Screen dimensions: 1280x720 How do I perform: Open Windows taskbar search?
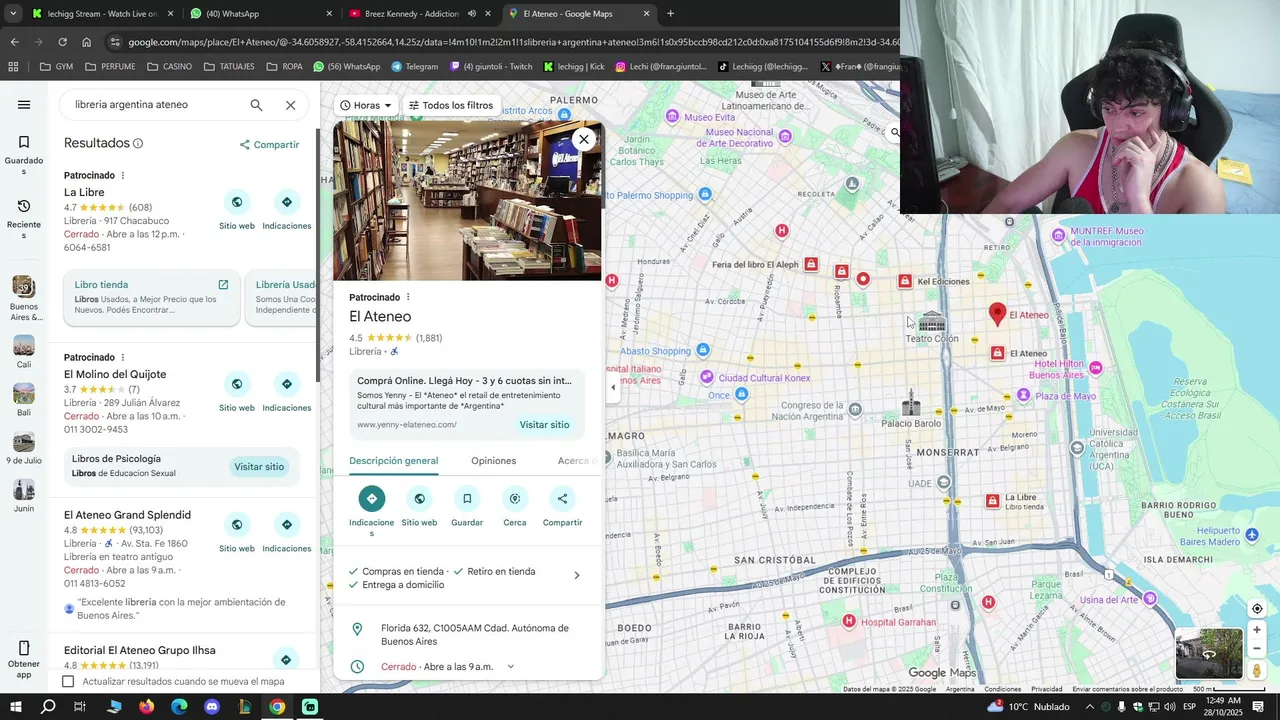(x=48, y=707)
